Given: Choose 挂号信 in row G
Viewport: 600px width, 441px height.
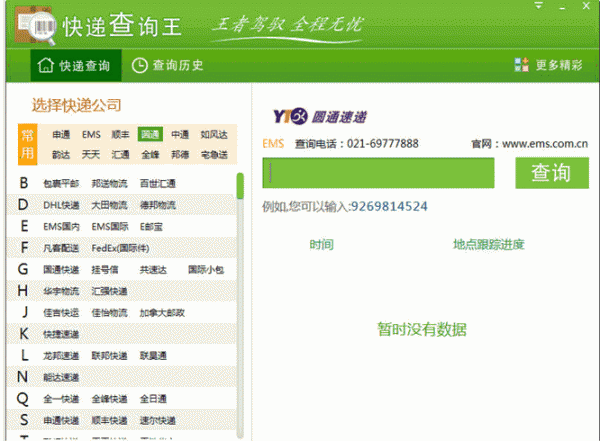Looking at the screenshot, I should pyautogui.click(x=104, y=270).
